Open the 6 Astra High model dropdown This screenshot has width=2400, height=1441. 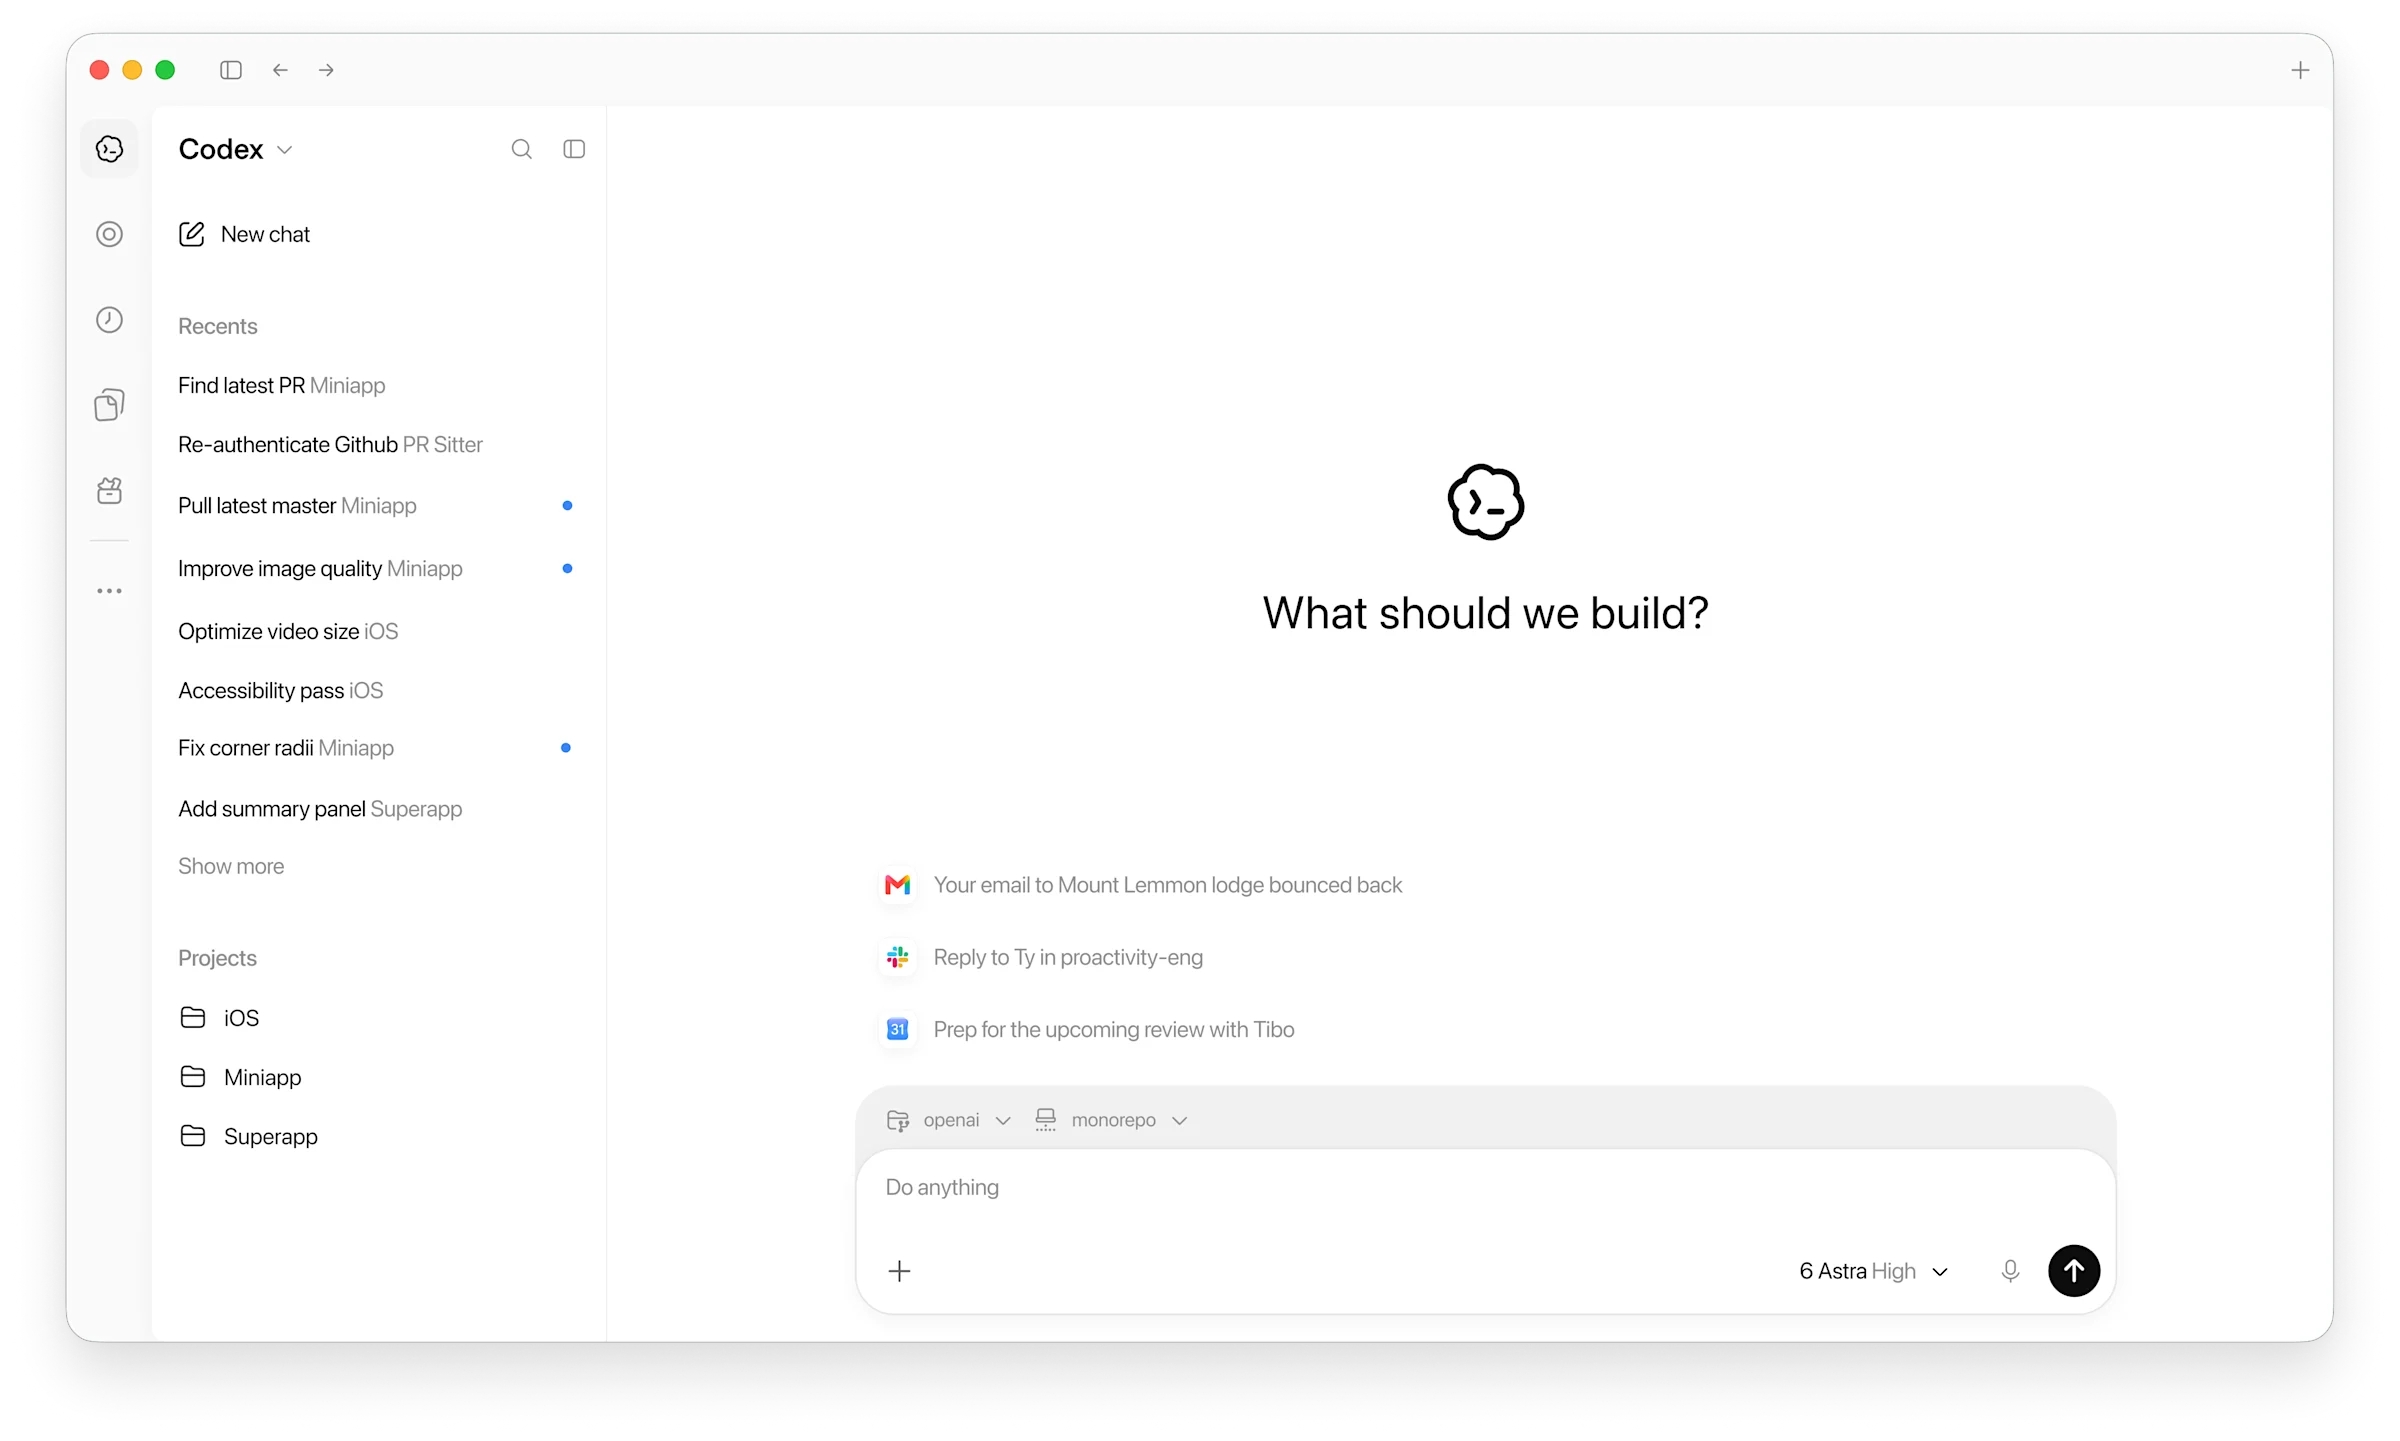click(x=1874, y=1271)
